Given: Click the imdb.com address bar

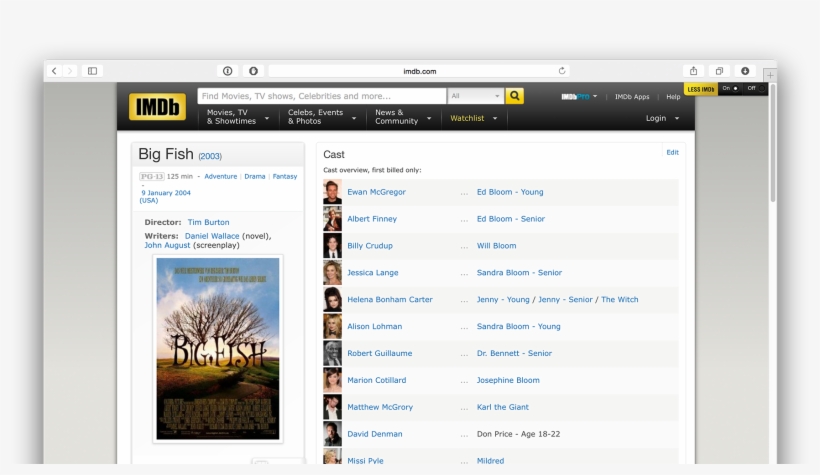Looking at the screenshot, I should (x=419, y=71).
